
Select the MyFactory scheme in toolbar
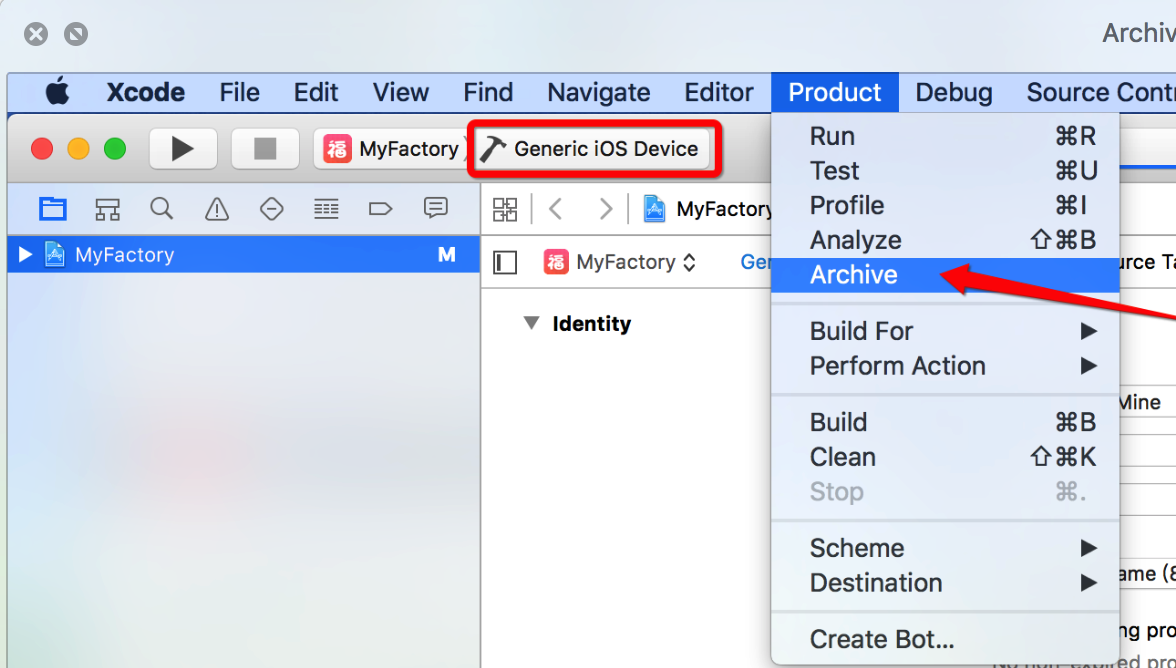(x=391, y=148)
